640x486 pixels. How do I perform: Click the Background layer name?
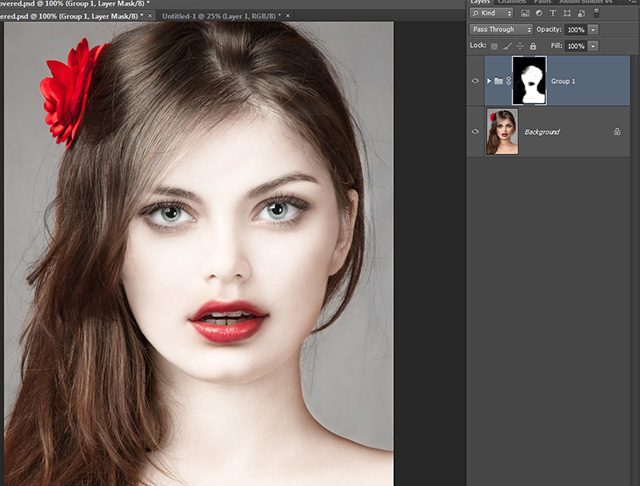[542, 132]
